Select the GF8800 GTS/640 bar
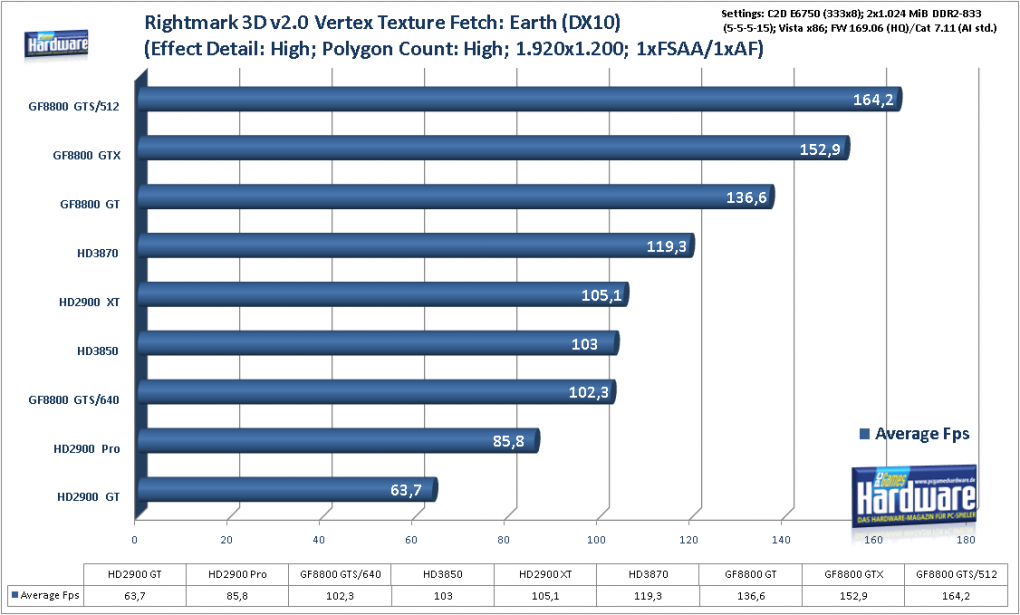 [x=377, y=392]
